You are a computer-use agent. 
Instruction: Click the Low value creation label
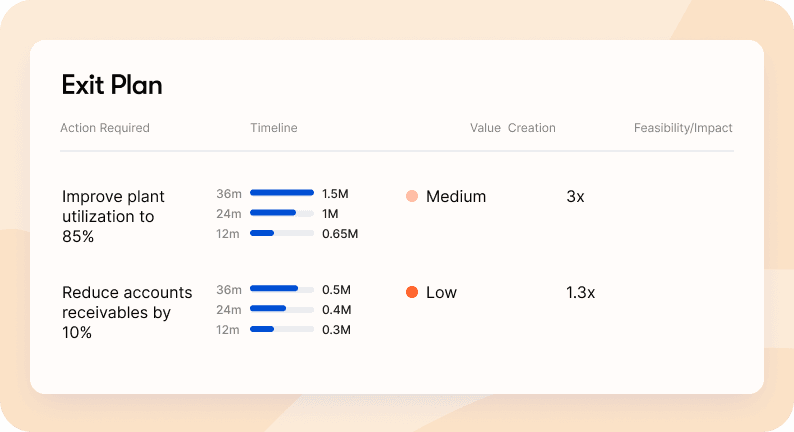(x=441, y=293)
